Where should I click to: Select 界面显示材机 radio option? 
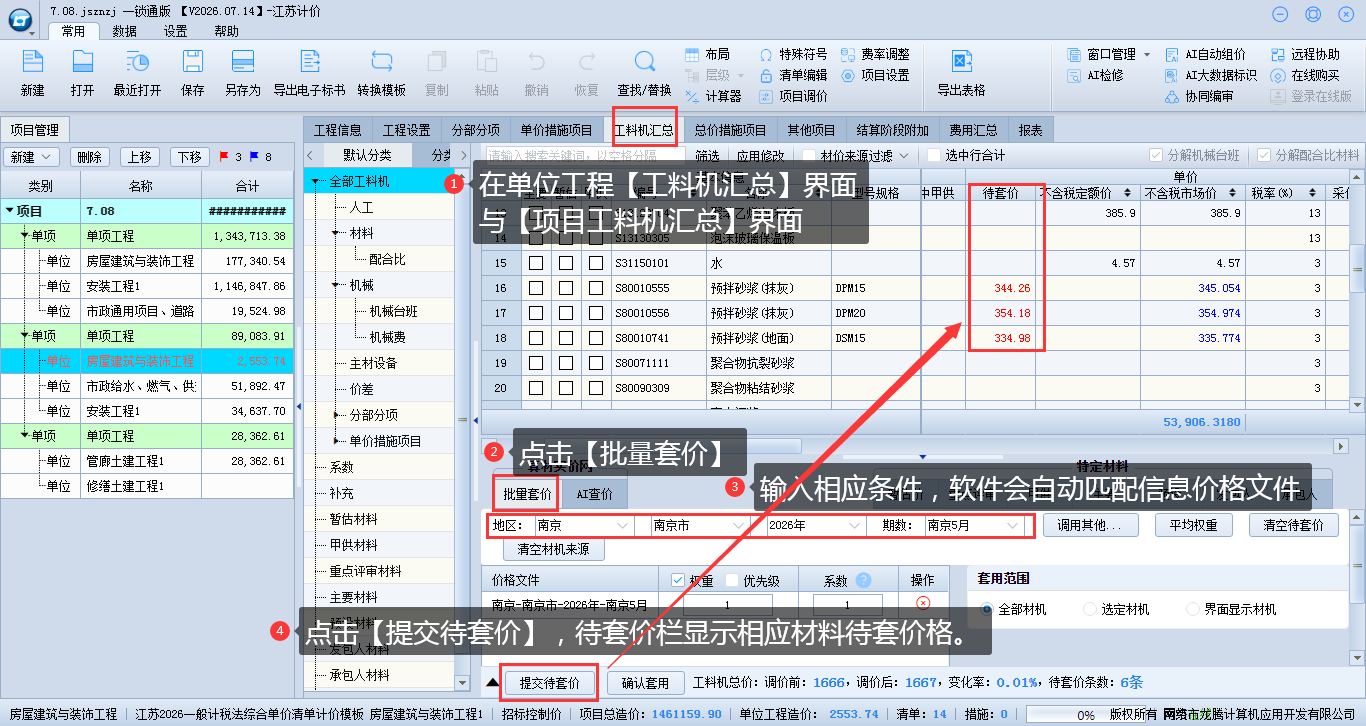click(x=1192, y=609)
